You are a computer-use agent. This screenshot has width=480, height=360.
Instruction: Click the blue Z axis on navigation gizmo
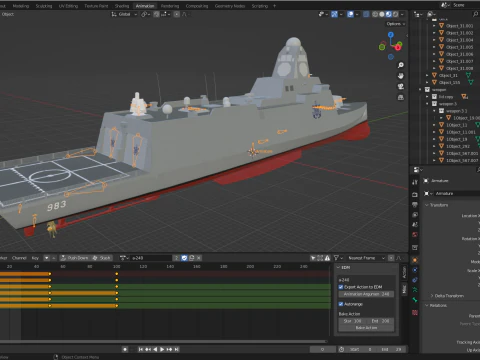[391, 34]
